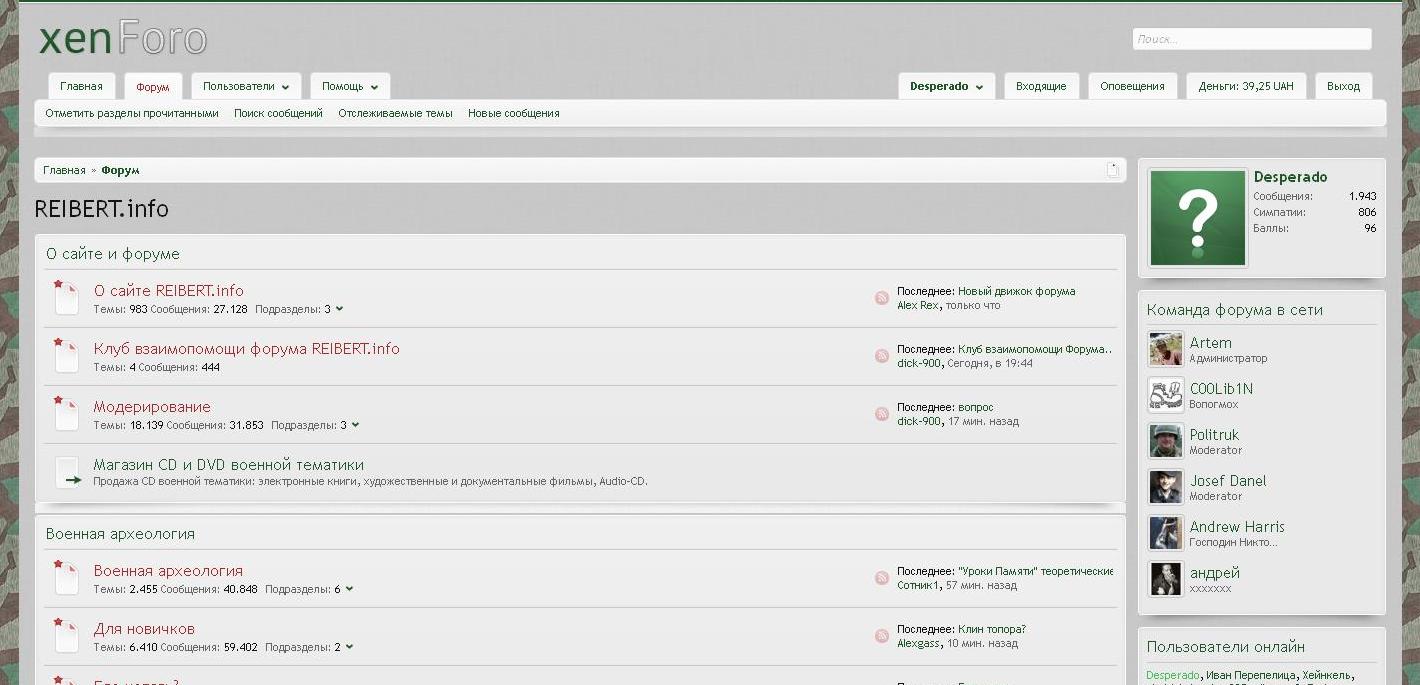Expand the Помощь menu arrow
The width and height of the screenshot is (1420, 685).
coord(373,87)
